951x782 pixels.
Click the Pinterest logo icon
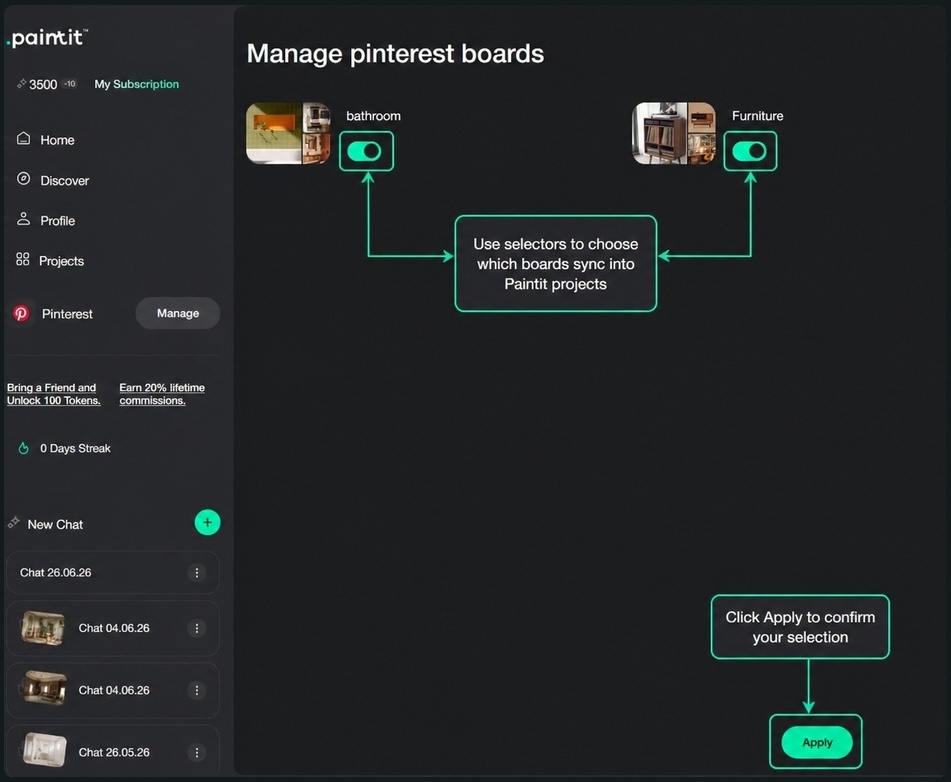point(21,313)
